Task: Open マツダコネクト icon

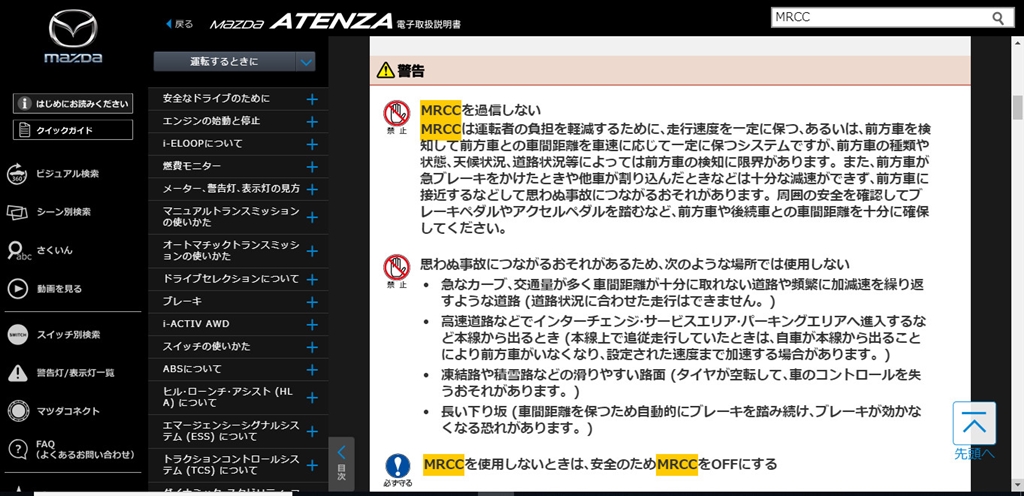Action: tap(17, 411)
